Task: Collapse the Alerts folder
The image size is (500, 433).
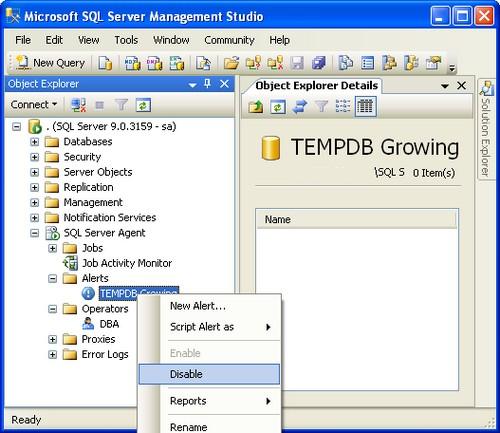Action: pyautogui.click(x=52, y=279)
